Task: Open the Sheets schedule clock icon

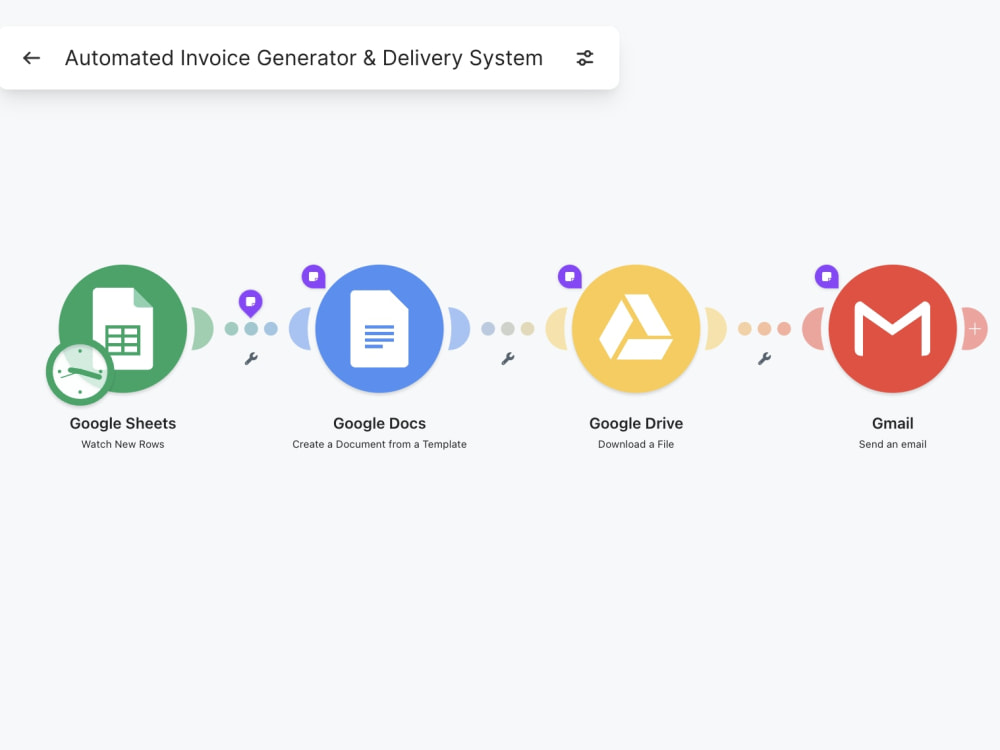Action: [80, 372]
